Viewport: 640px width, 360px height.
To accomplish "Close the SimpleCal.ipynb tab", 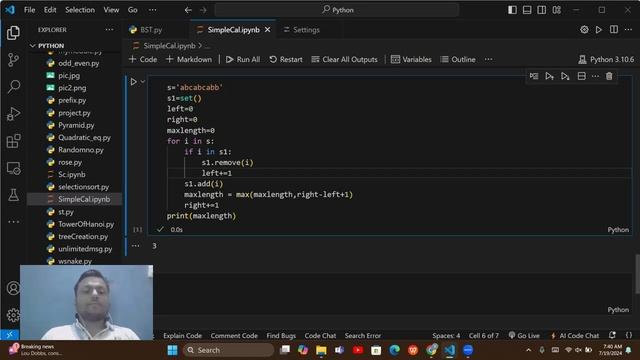I will point(267,30).
